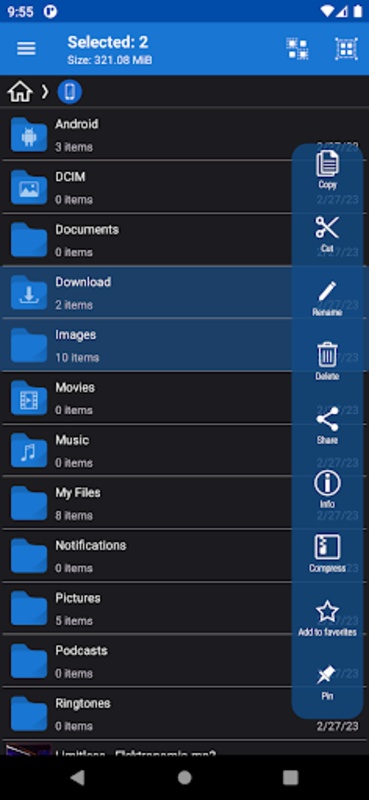Open Info for the selection

[x=327, y=489]
